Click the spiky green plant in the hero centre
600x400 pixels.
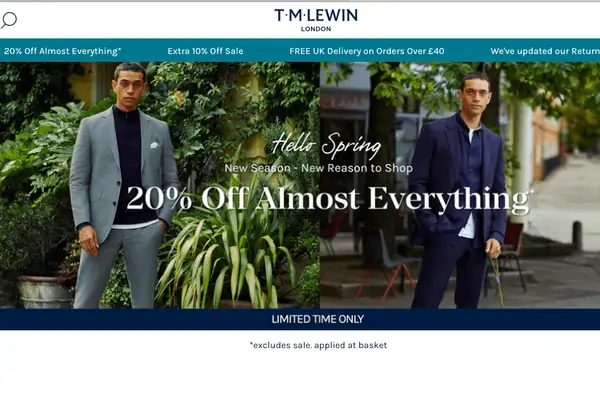[x=226, y=249]
